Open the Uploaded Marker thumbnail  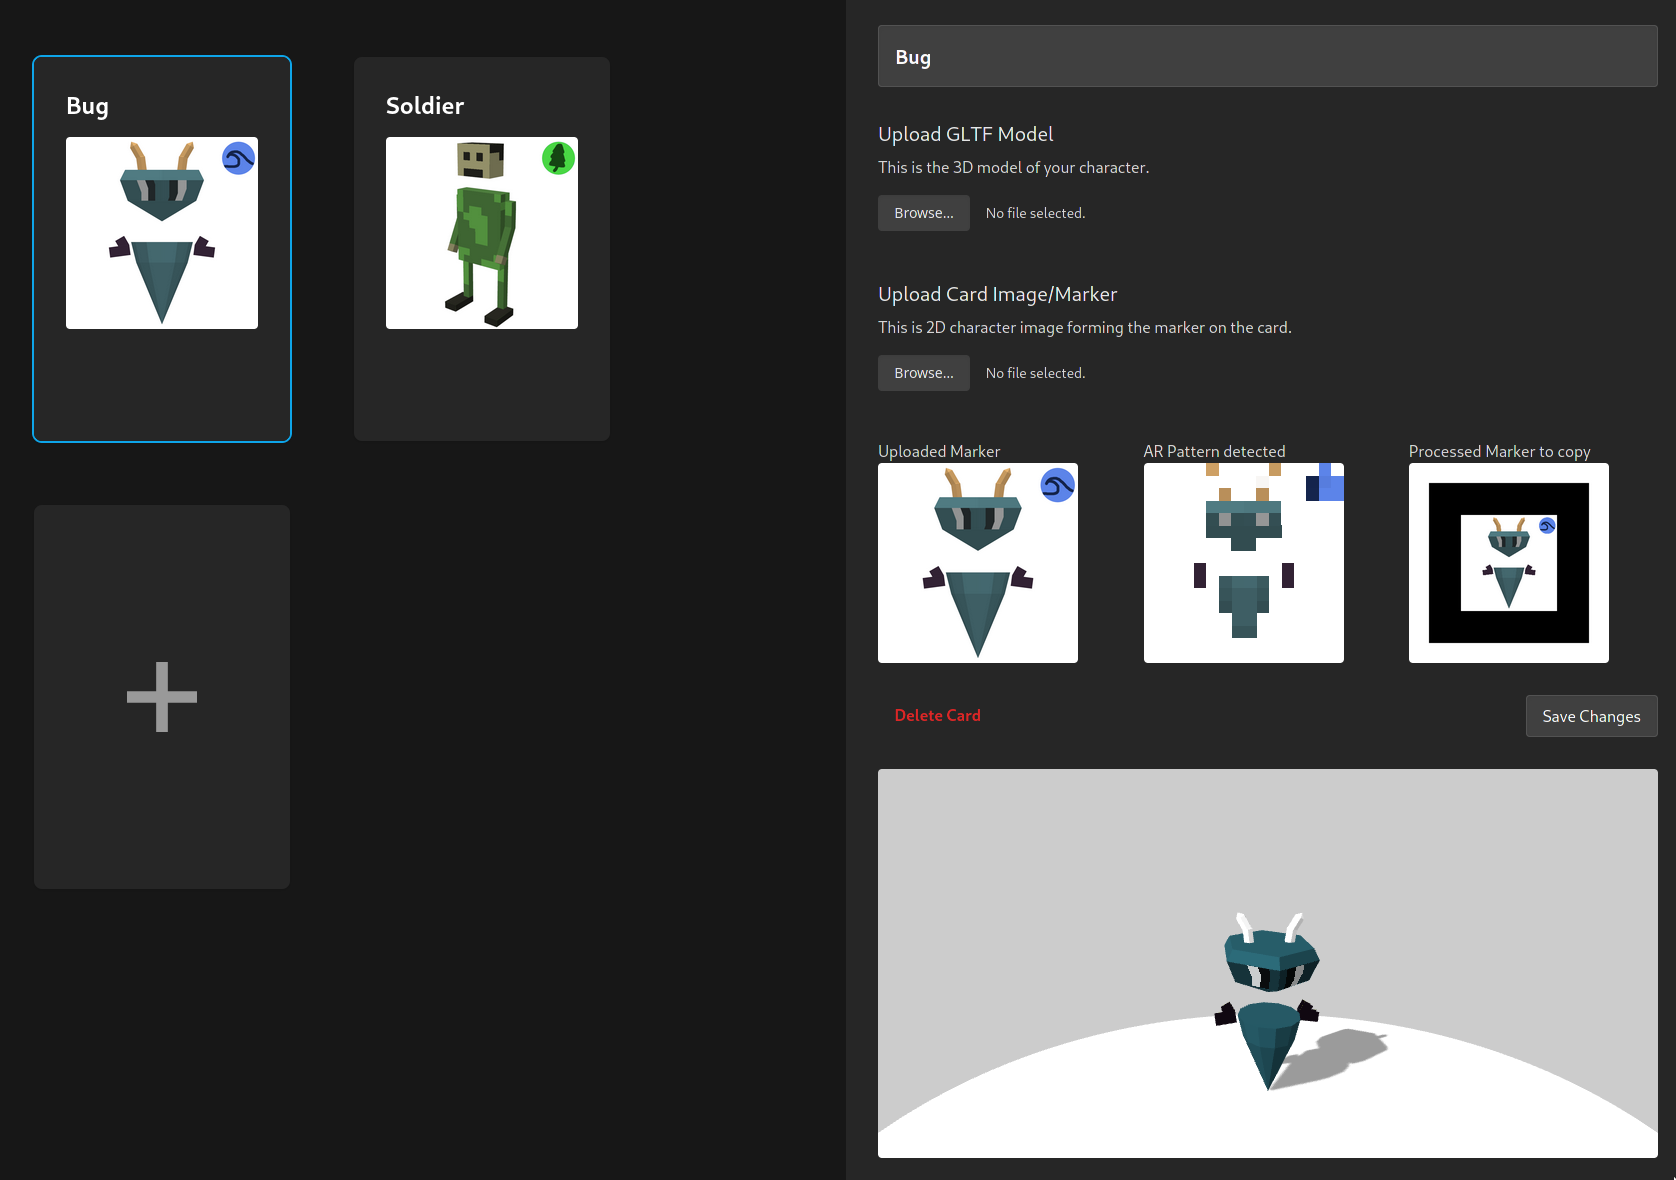pos(977,563)
